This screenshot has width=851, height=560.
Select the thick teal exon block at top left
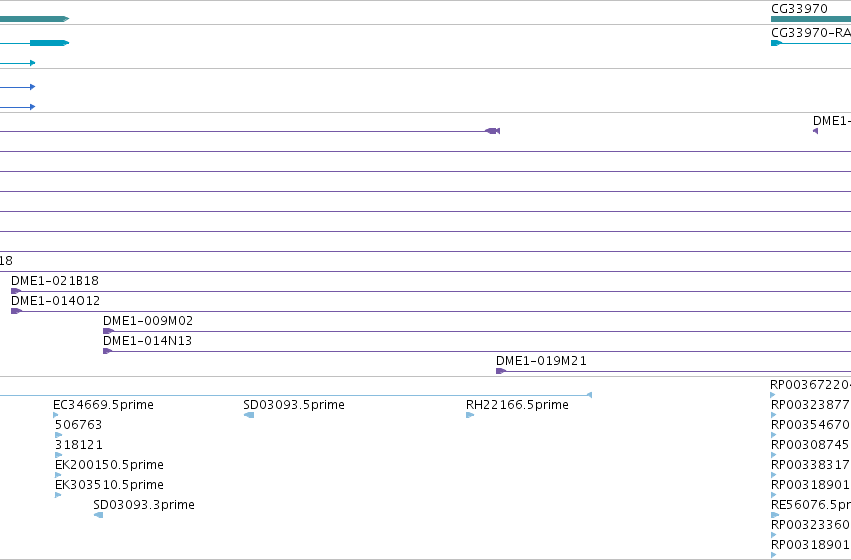tap(34, 19)
